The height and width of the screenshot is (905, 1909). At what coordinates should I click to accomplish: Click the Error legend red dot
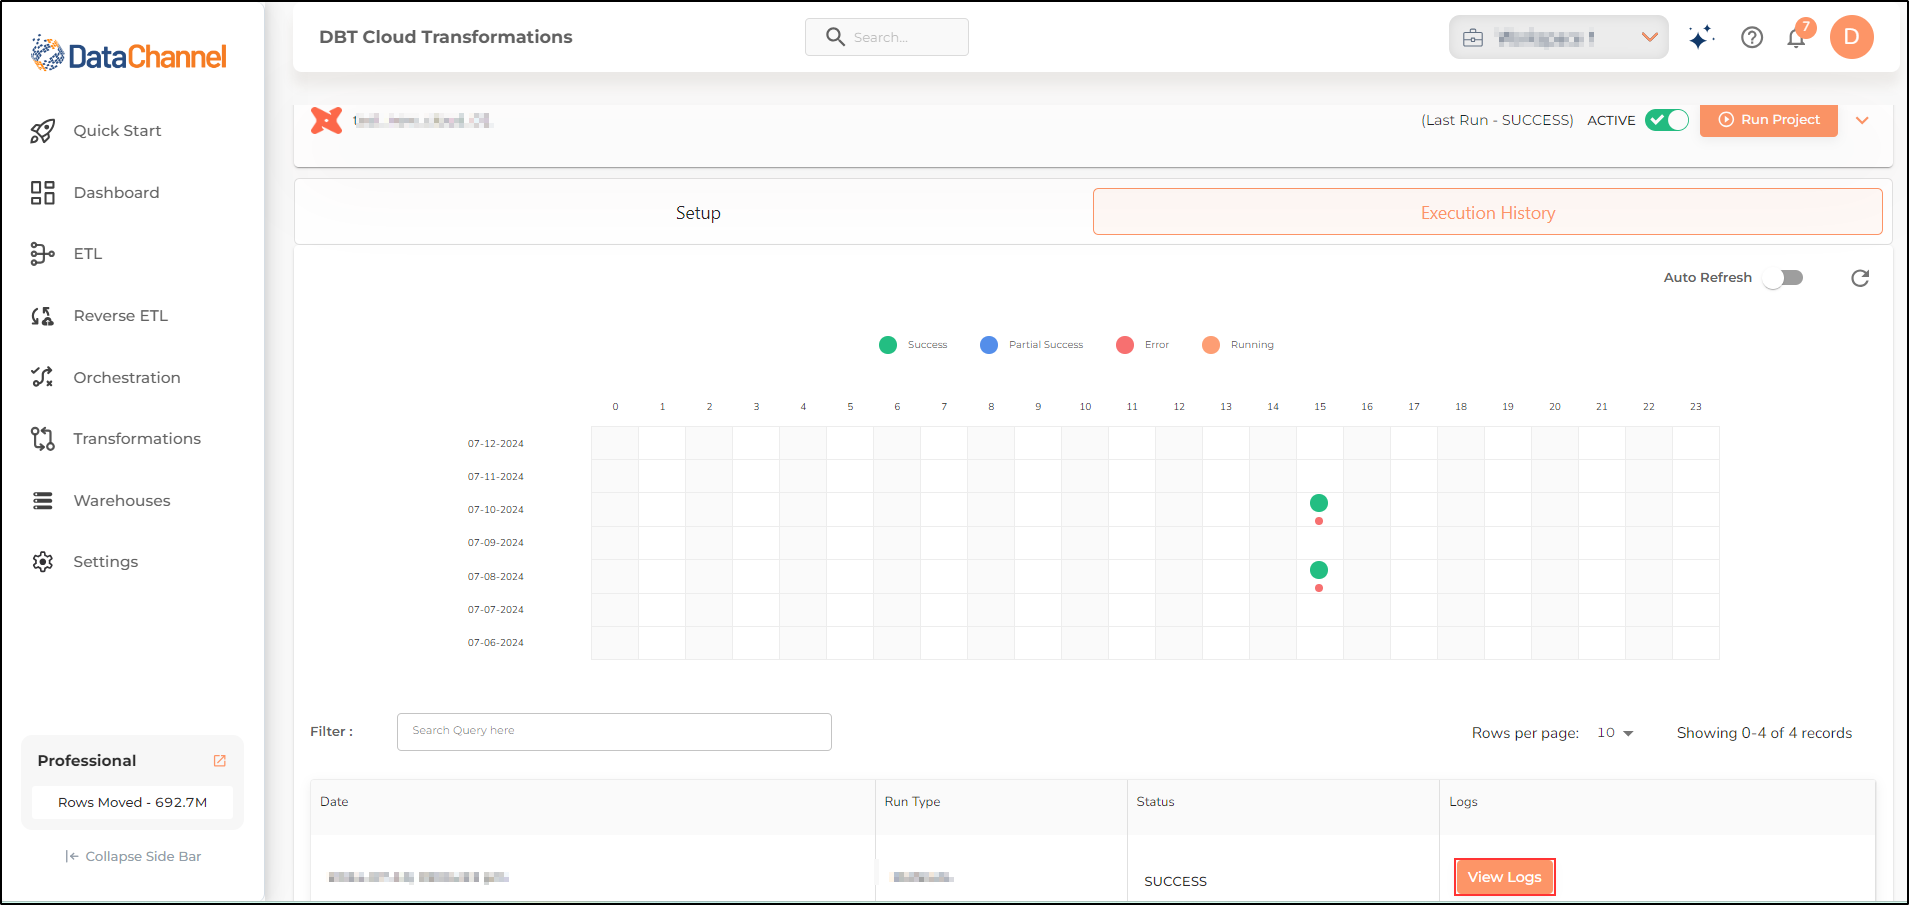(x=1125, y=345)
